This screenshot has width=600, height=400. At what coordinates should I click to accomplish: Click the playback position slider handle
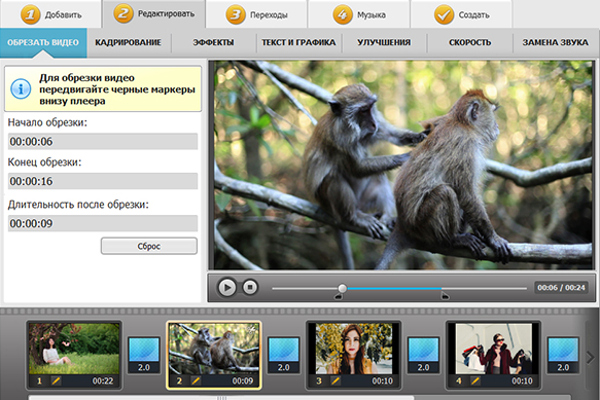[342, 288]
